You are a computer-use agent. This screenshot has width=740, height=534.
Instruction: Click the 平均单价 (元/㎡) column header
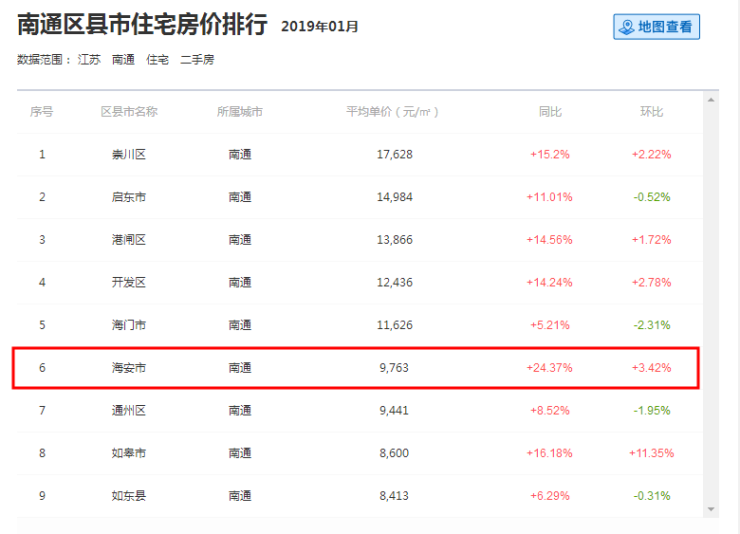click(x=393, y=112)
